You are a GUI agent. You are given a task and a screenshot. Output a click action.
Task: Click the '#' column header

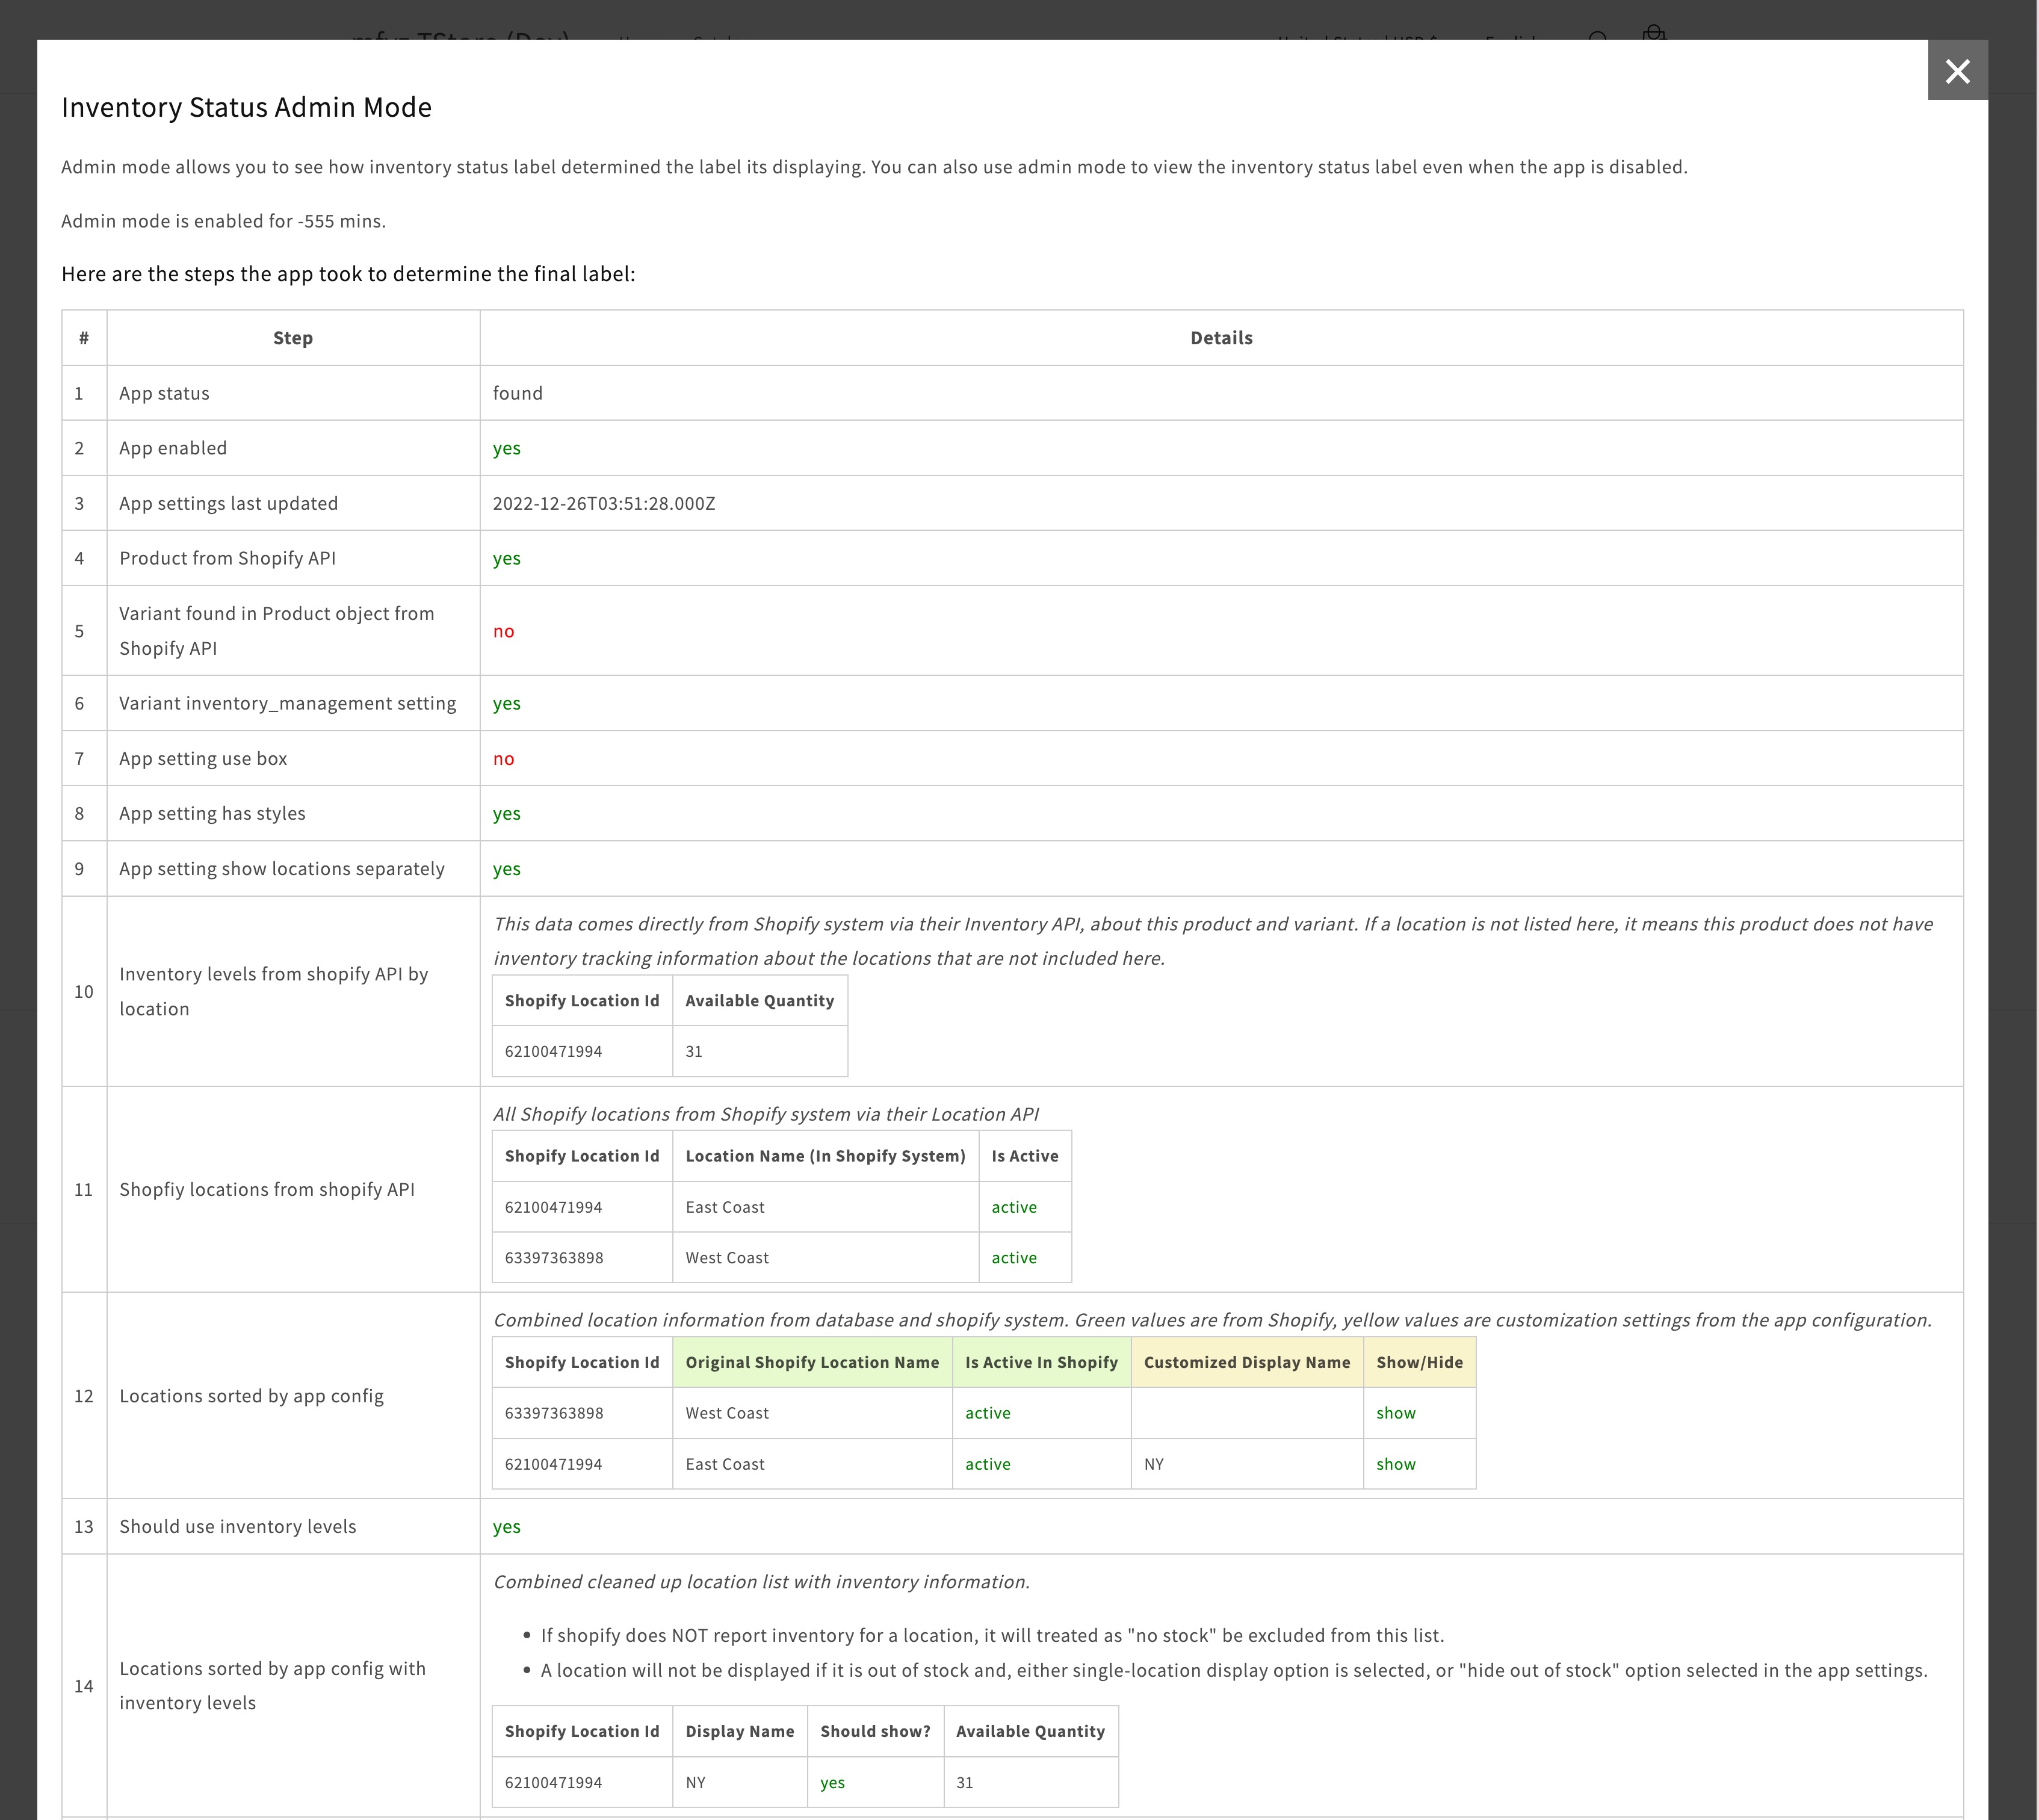tap(84, 338)
